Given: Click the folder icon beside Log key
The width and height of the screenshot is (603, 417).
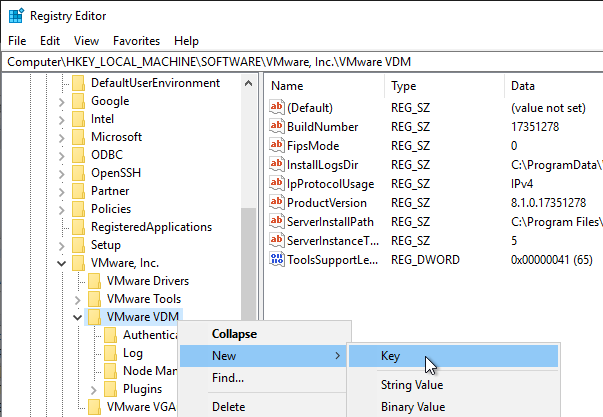Looking at the screenshot, I should click(111, 353).
